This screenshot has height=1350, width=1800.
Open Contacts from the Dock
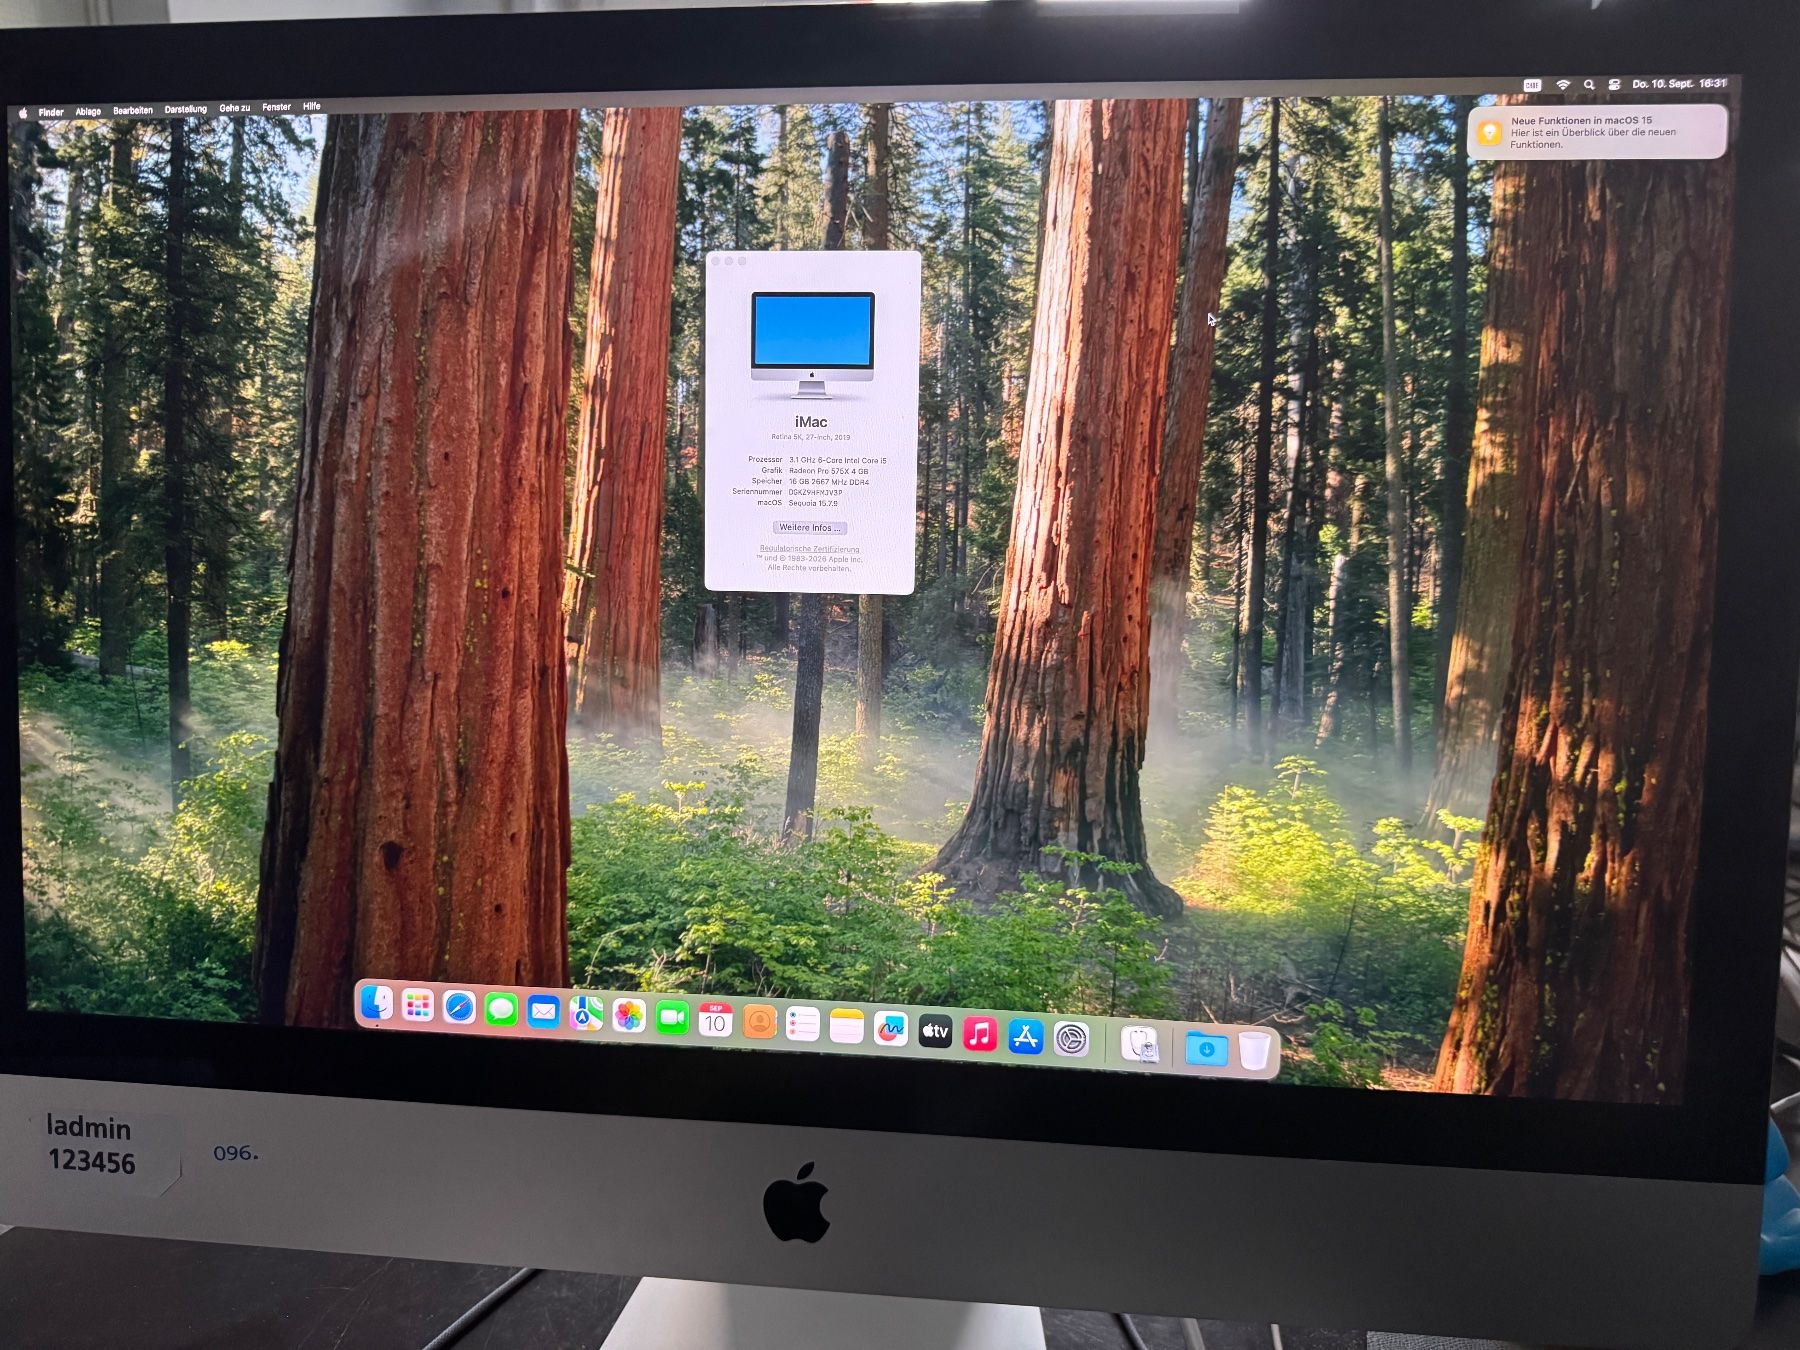pos(759,1023)
